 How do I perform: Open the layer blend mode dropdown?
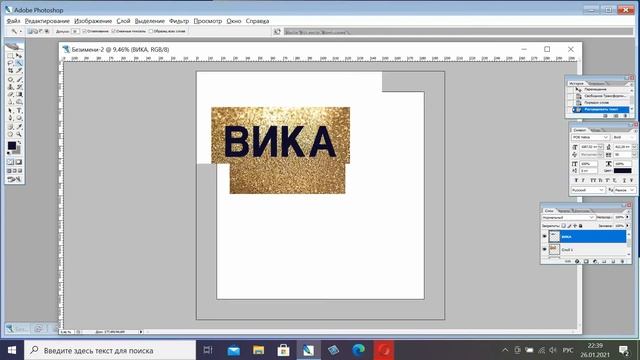click(x=569, y=218)
